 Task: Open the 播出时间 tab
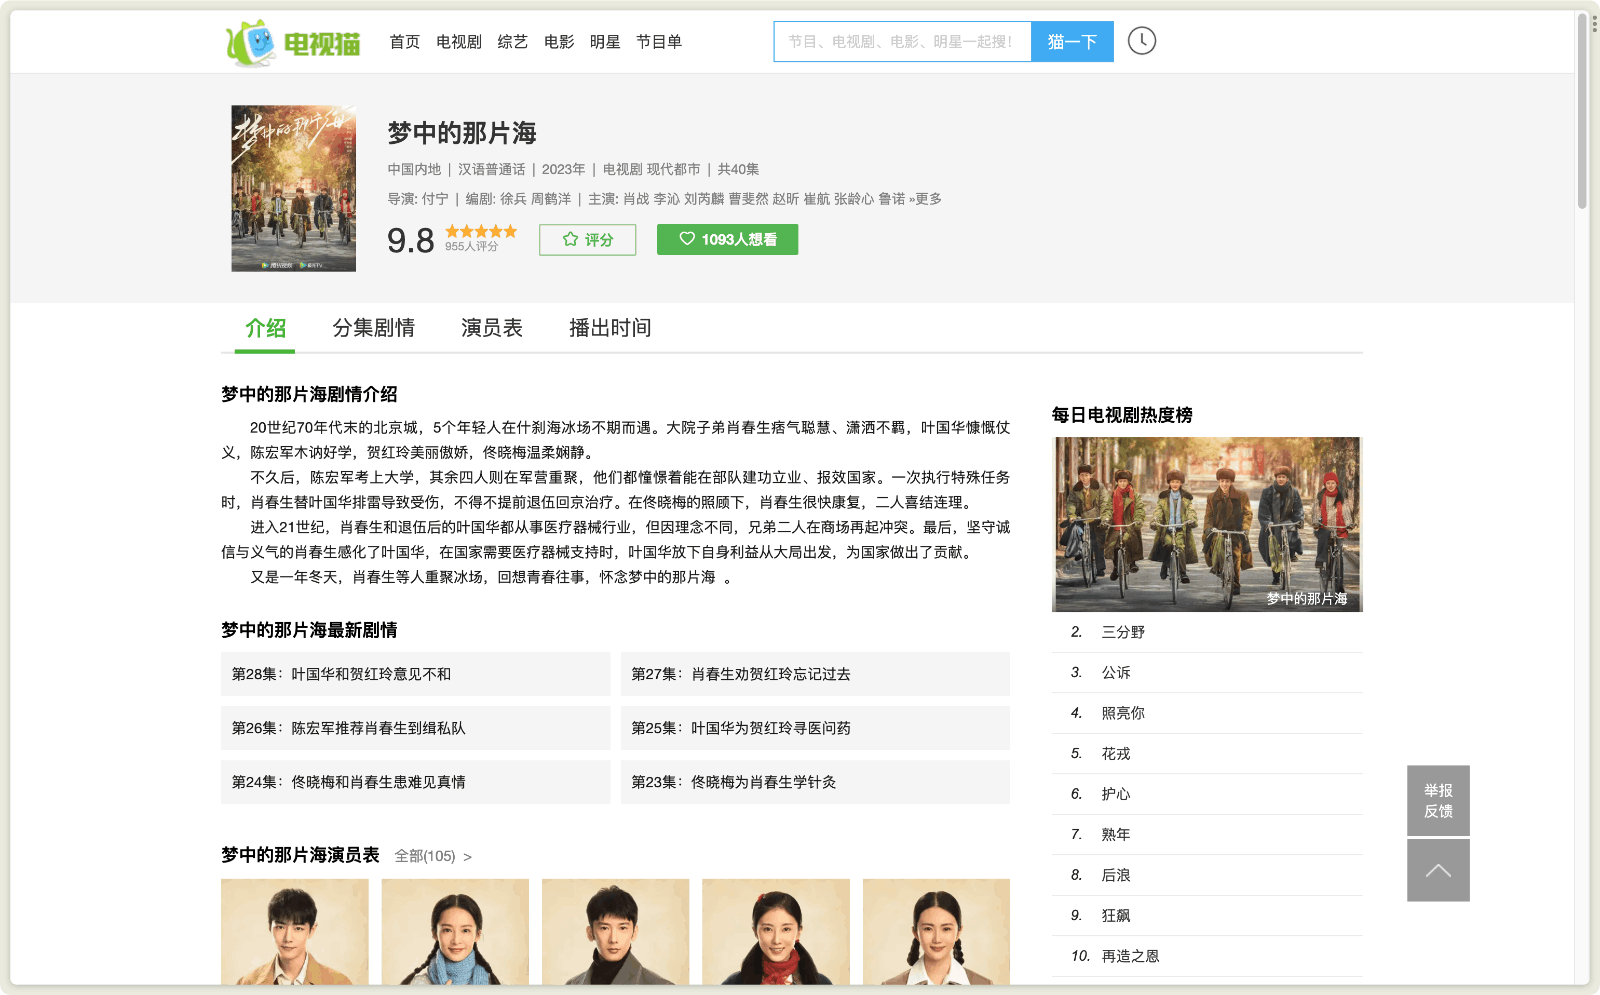(x=610, y=328)
